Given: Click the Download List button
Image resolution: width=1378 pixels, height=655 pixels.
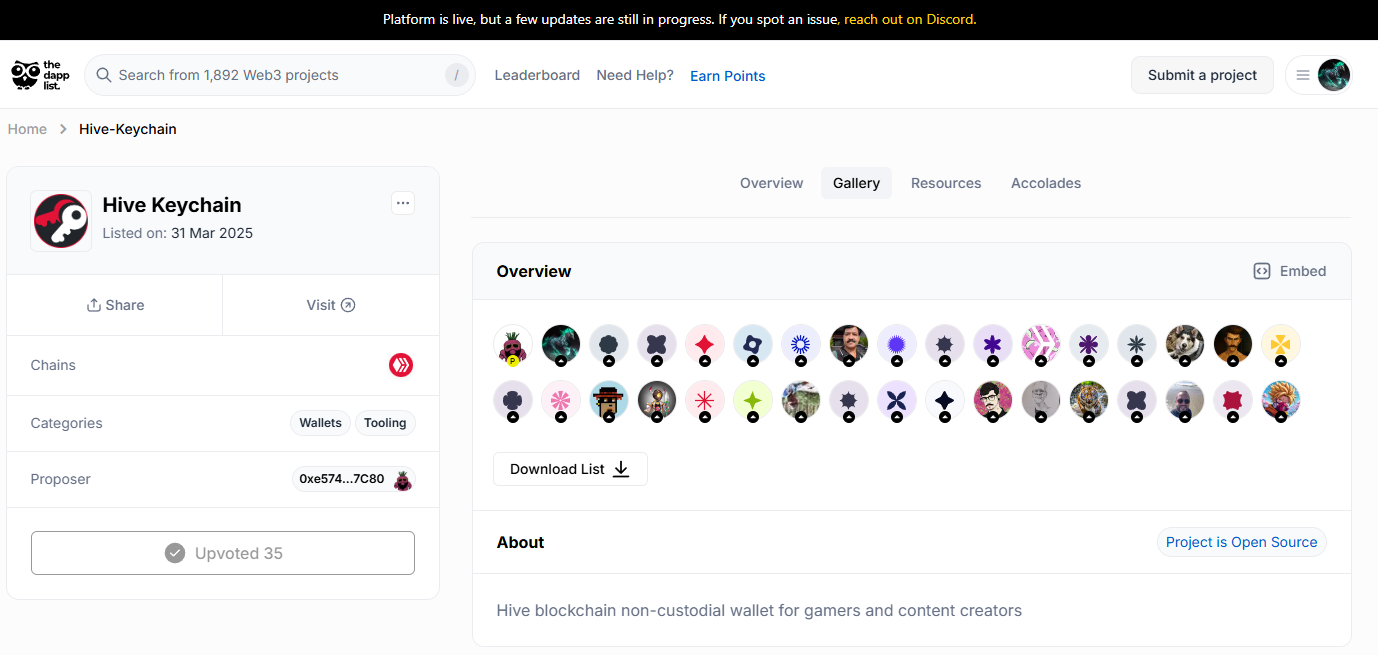Looking at the screenshot, I should tap(570, 469).
